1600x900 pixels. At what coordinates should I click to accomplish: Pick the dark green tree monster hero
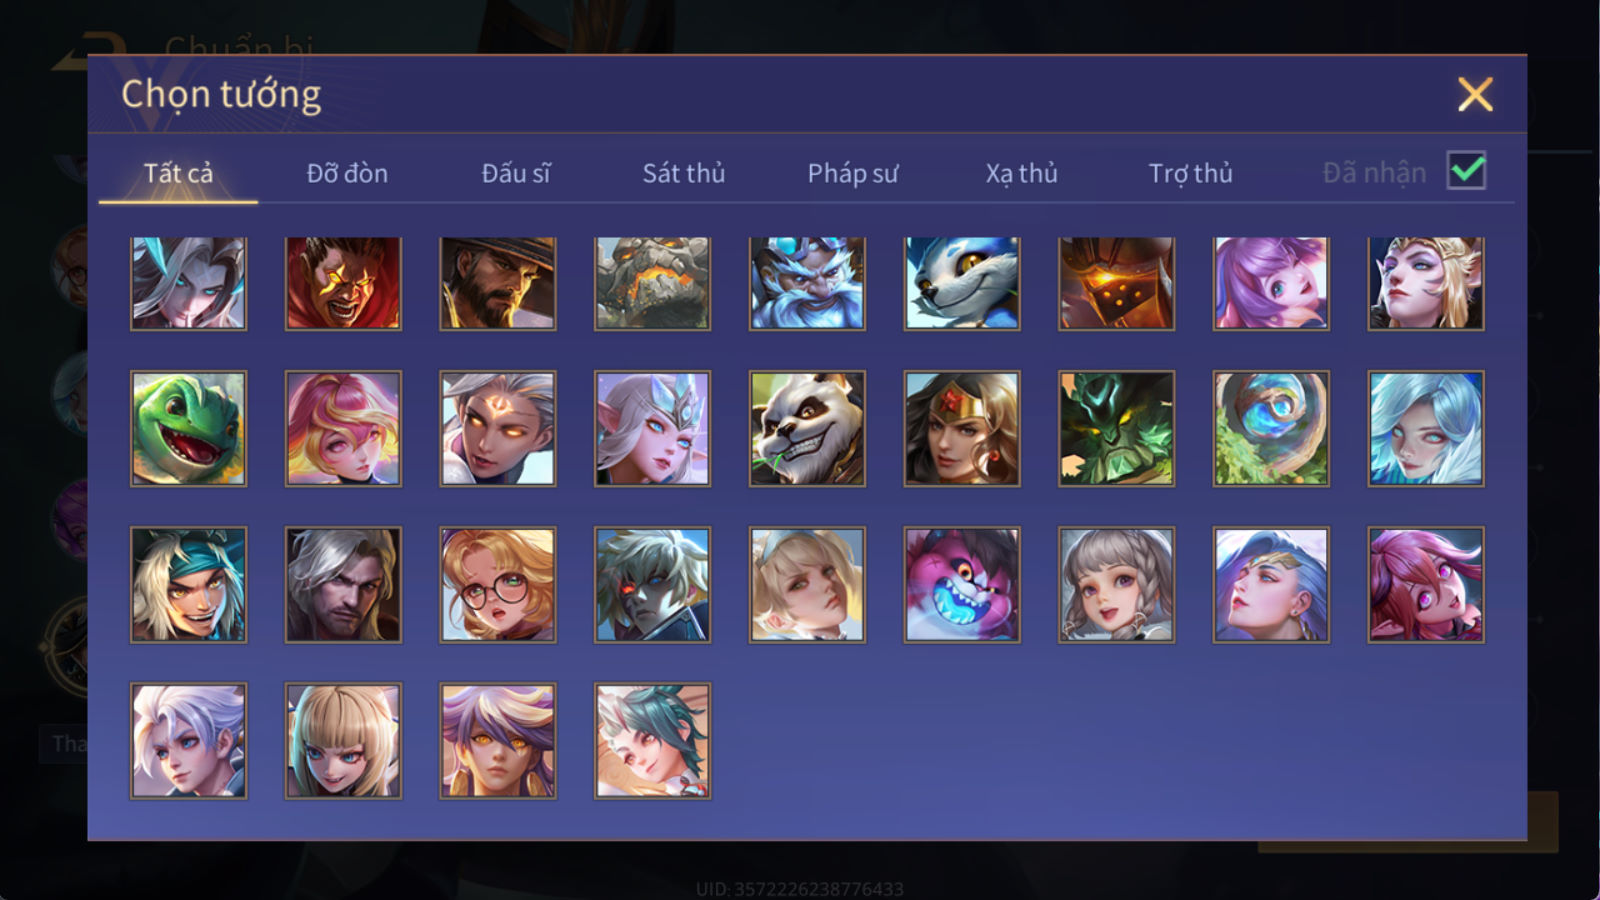pos(1116,429)
